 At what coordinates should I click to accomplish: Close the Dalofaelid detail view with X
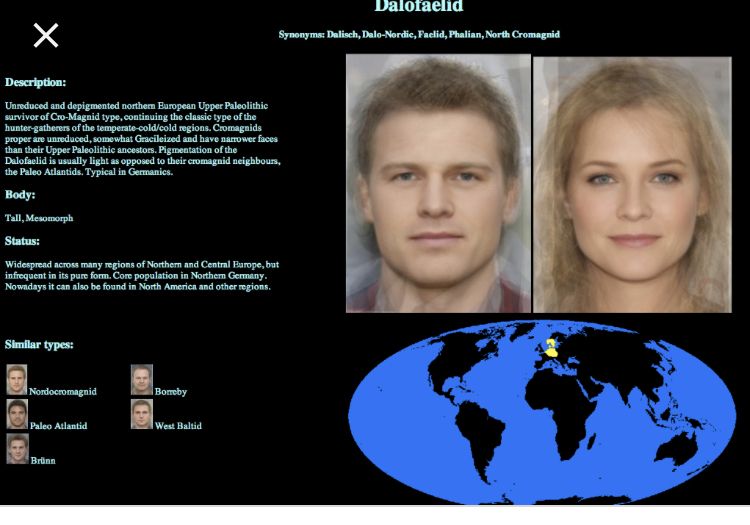pos(46,35)
